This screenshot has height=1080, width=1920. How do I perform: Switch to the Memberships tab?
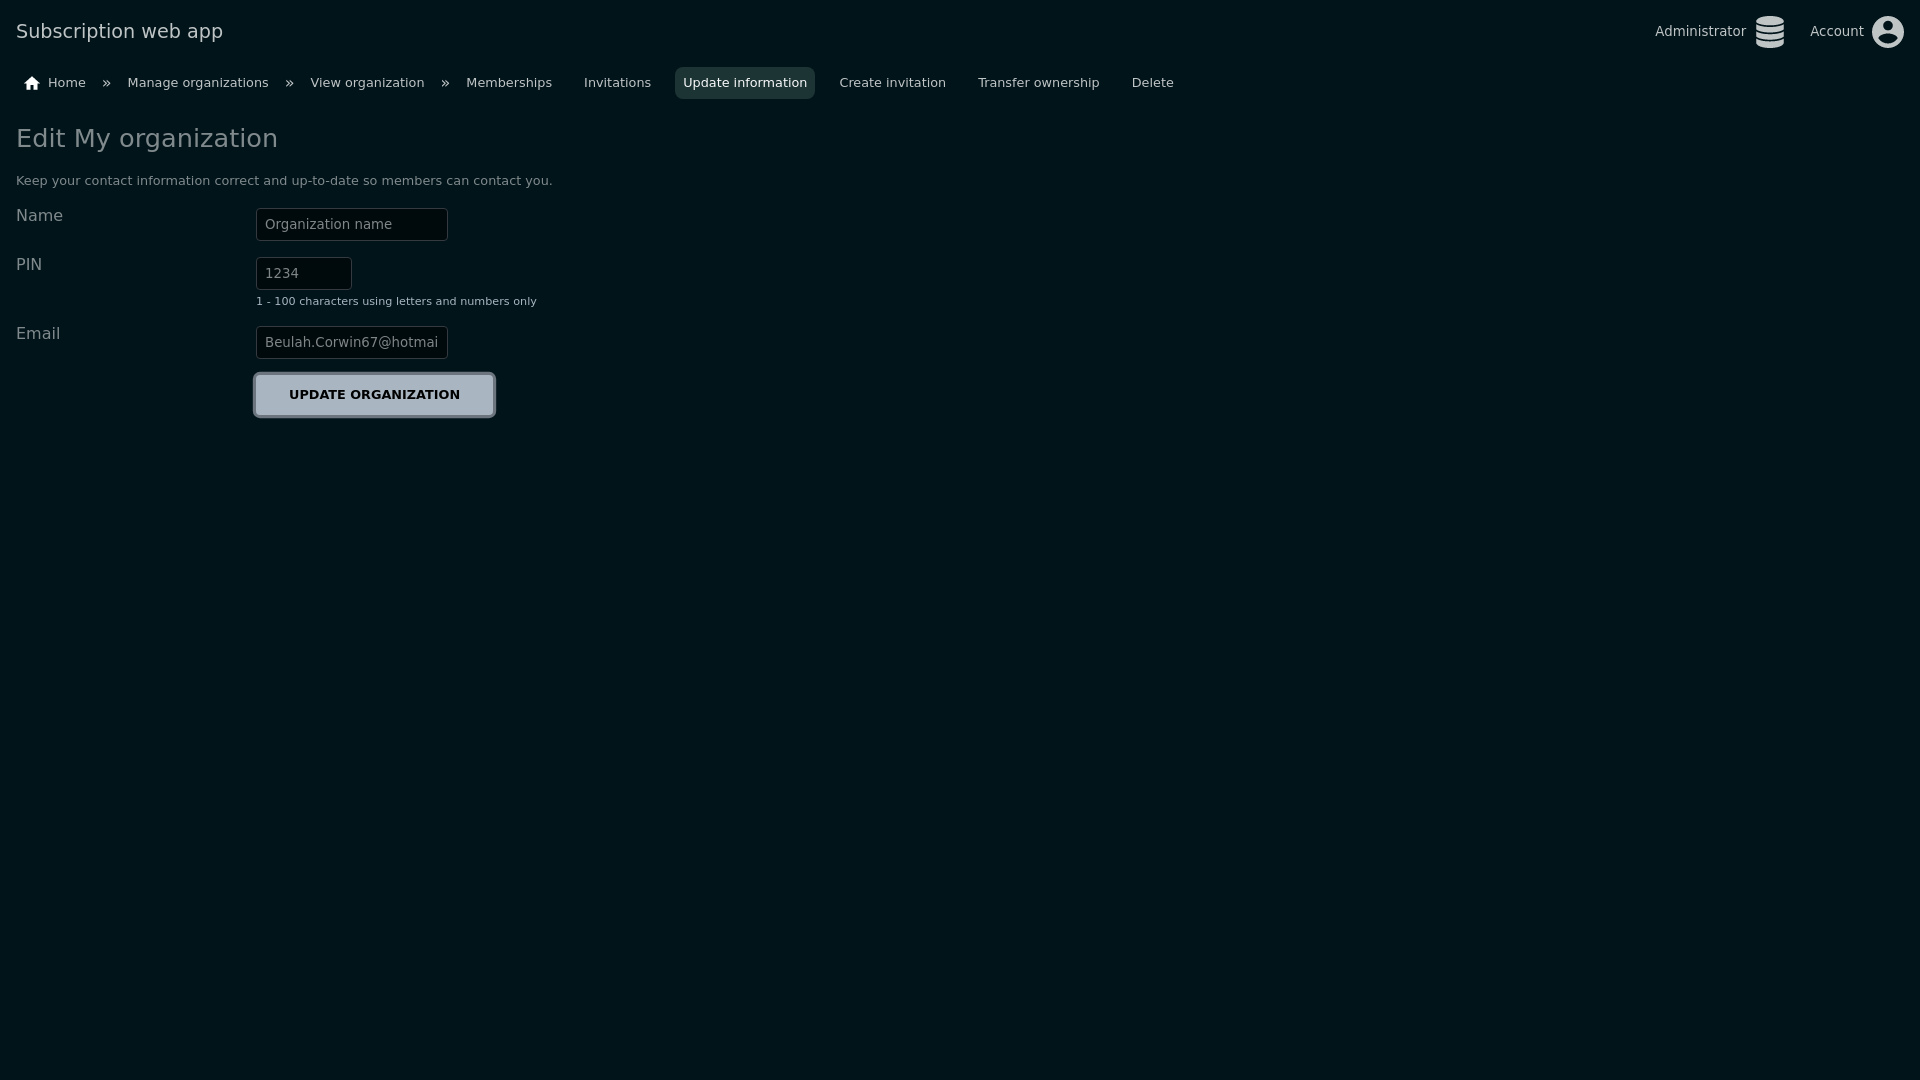pyautogui.click(x=508, y=83)
